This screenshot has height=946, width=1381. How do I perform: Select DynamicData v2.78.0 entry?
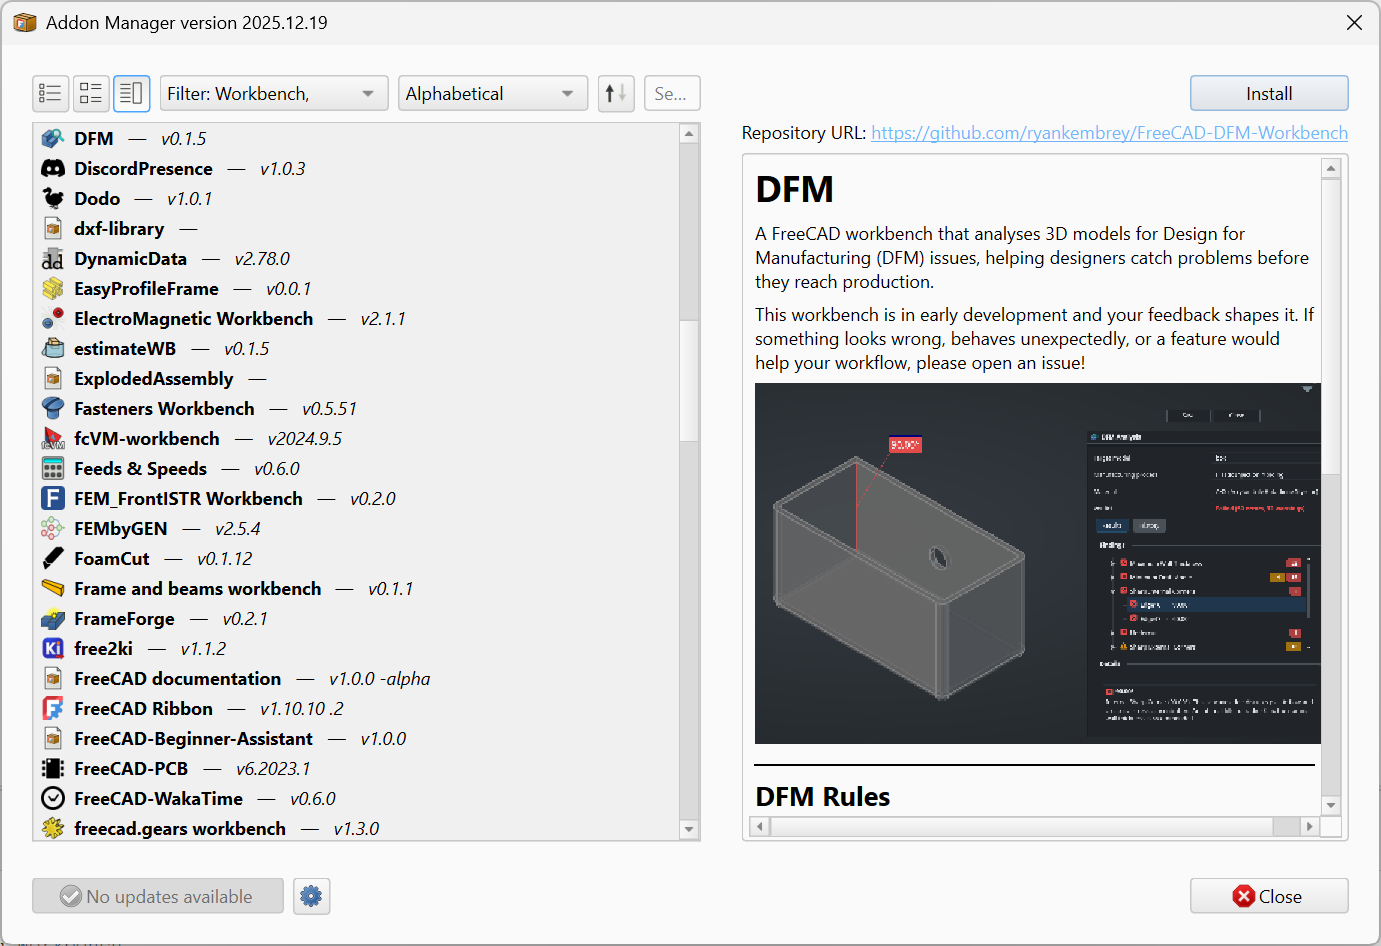tap(356, 258)
